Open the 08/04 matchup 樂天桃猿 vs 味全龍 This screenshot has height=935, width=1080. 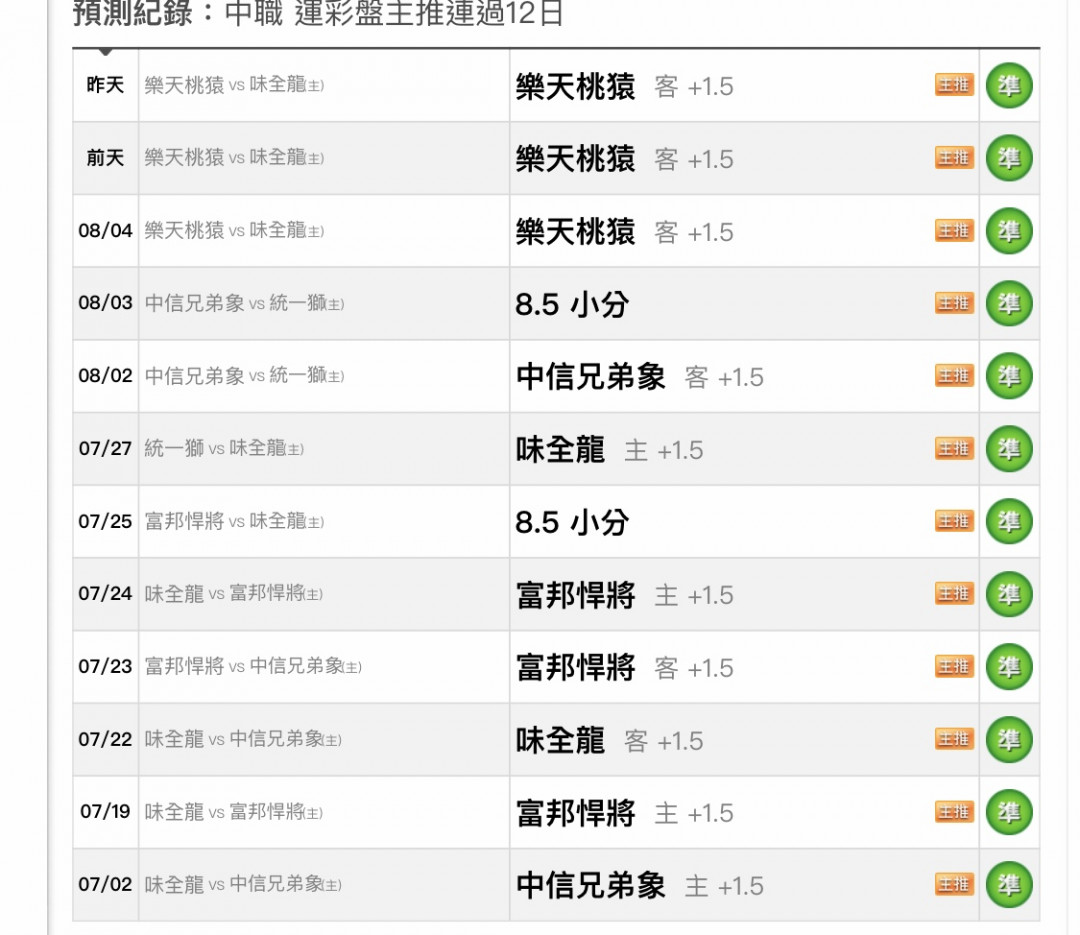234,230
